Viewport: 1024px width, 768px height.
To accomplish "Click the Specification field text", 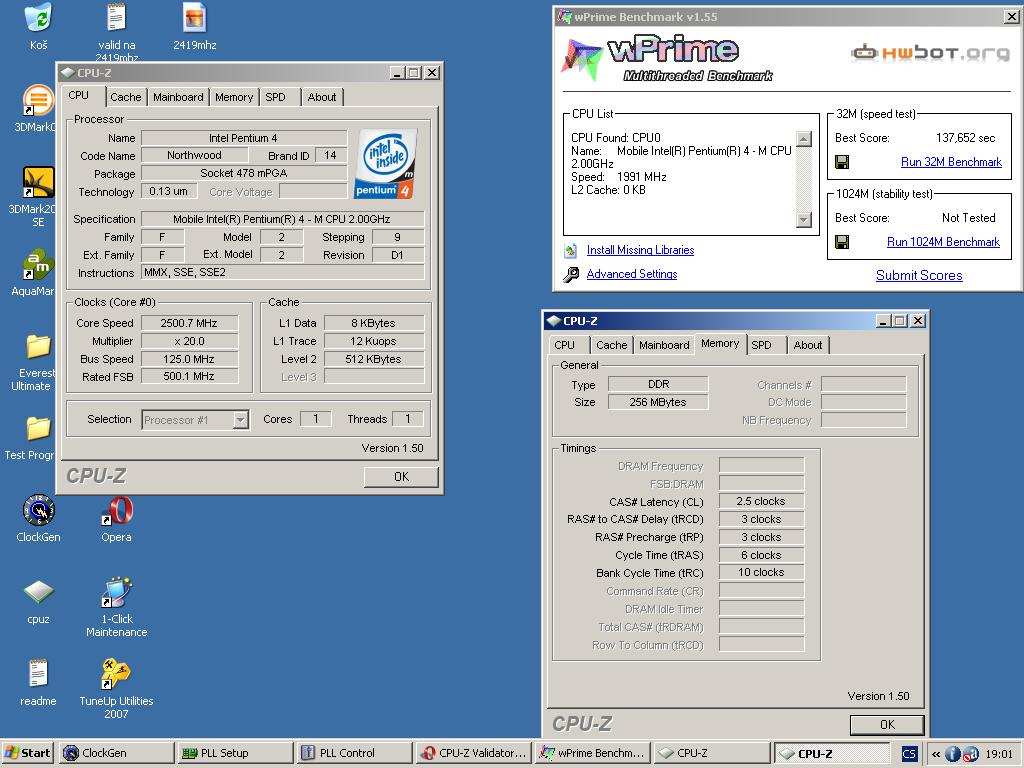I will (x=282, y=219).
